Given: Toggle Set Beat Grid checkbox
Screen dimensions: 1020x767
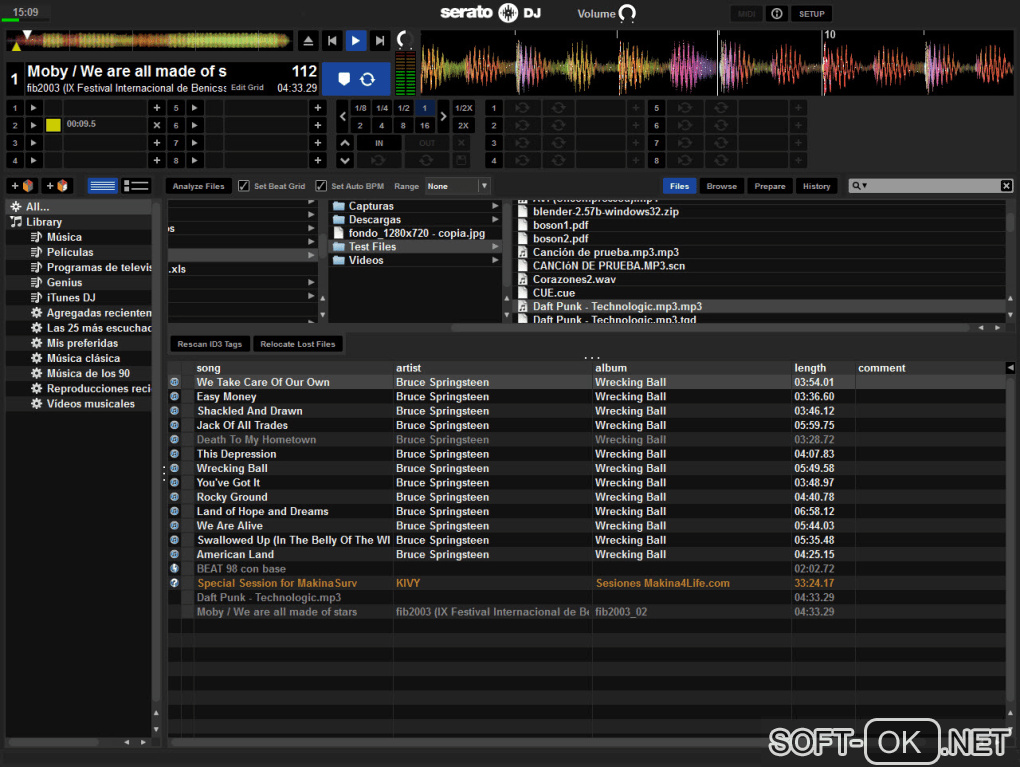Looking at the screenshot, I should point(244,186).
